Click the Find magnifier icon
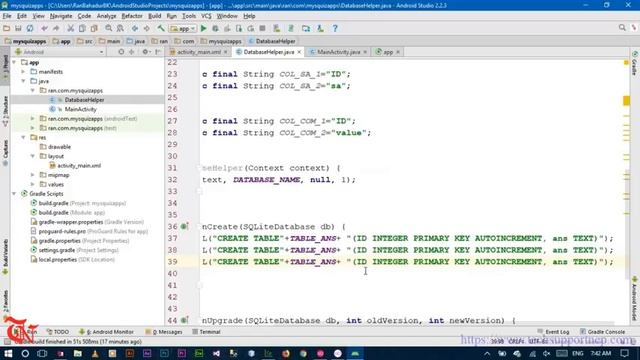The image size is (640, 360). (x=109, y=28)
